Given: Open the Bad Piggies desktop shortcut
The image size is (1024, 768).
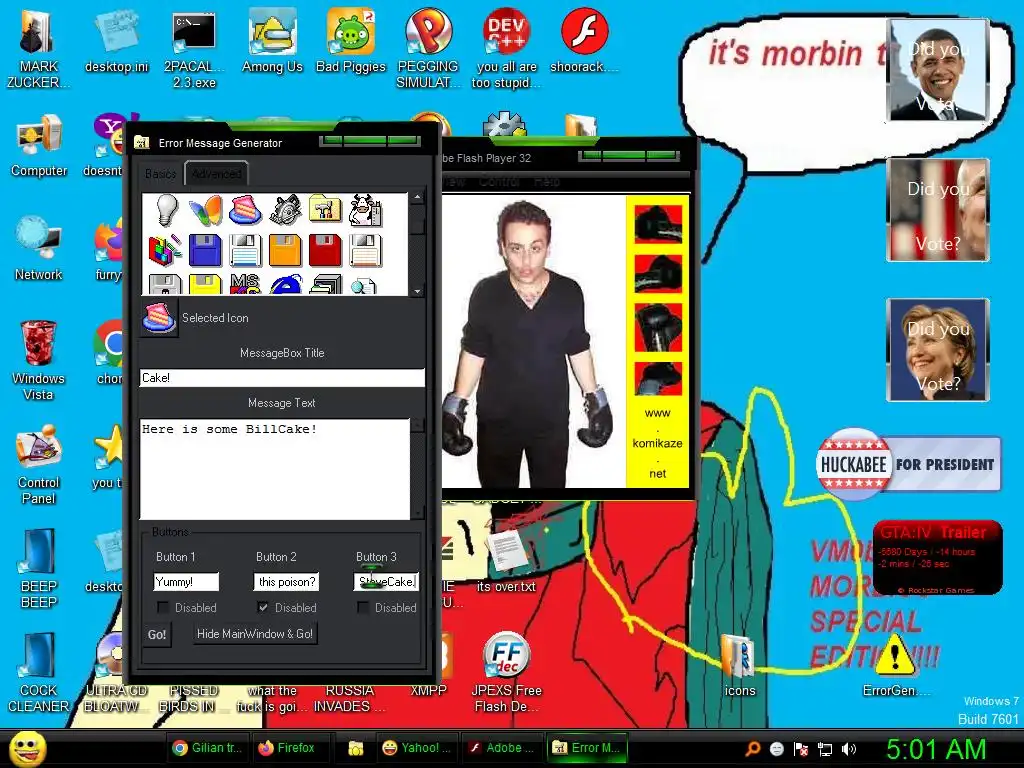Looking at the screenshot, I should pyautogui.click(x=351, y=41).
